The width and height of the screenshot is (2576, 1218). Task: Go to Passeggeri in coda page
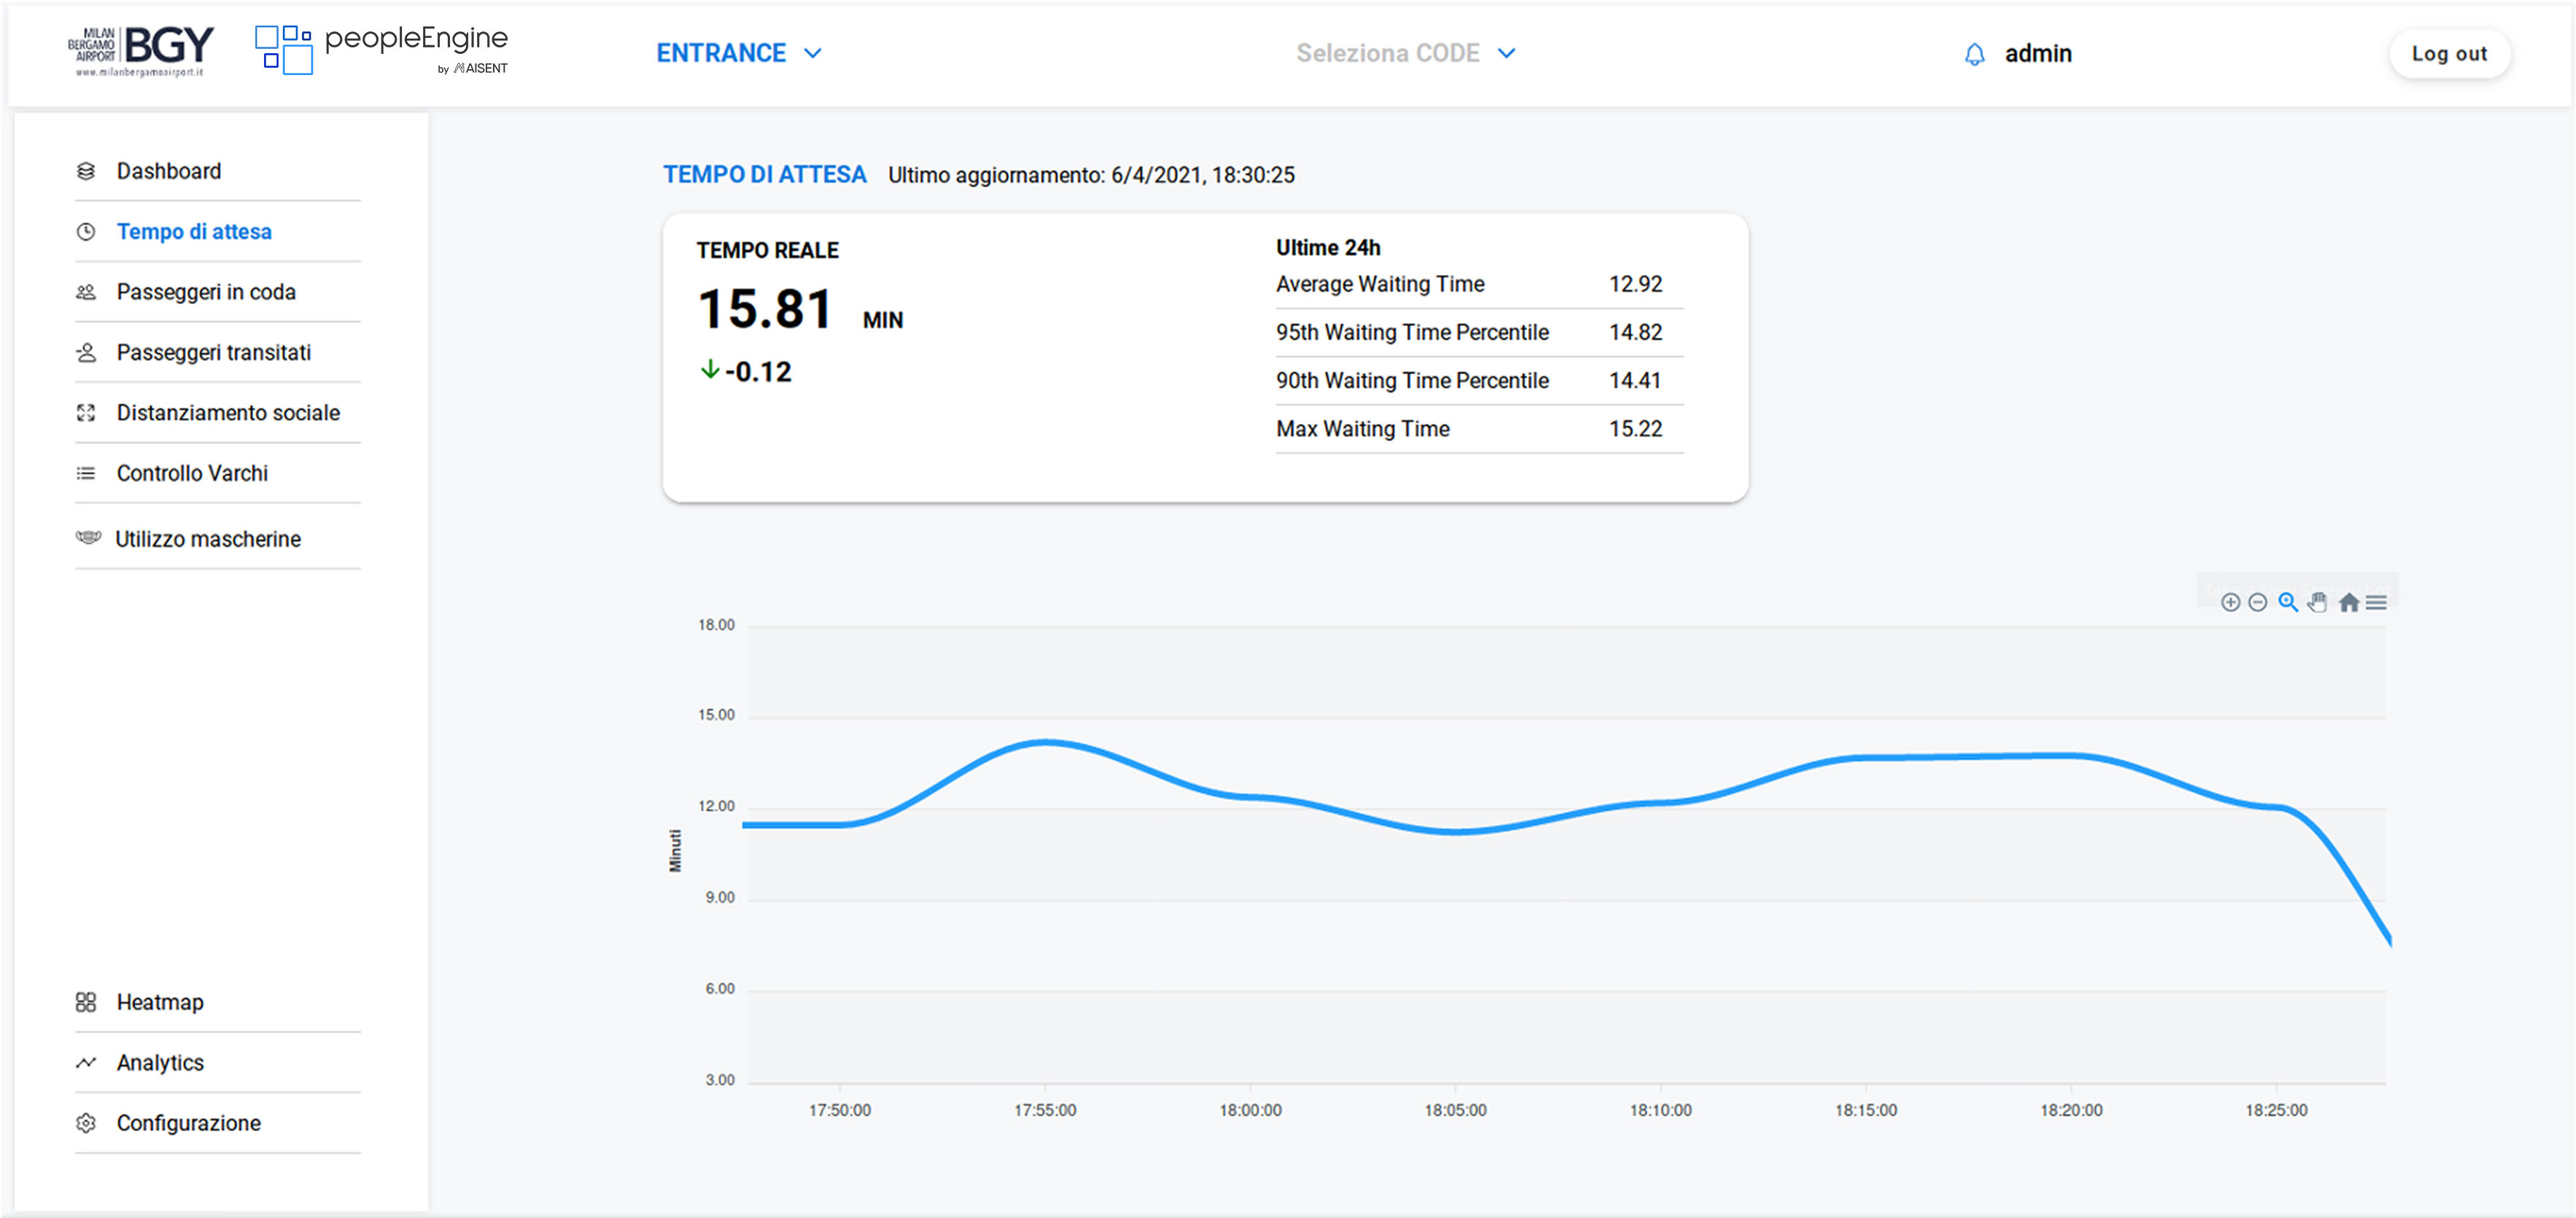(x=205, y=292)
